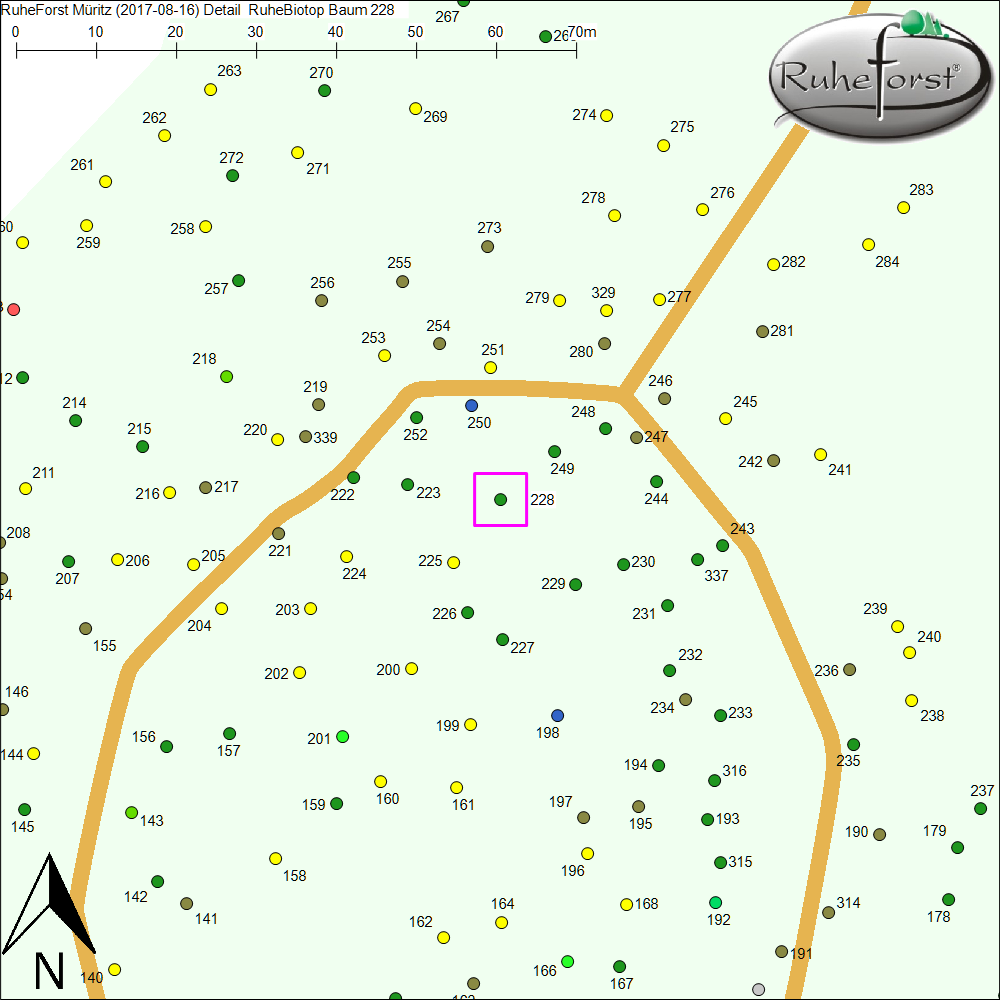This screenshot has height=1000, width=1000.
Task: Select the olive tree marker 273
Action: click(487, 246)
